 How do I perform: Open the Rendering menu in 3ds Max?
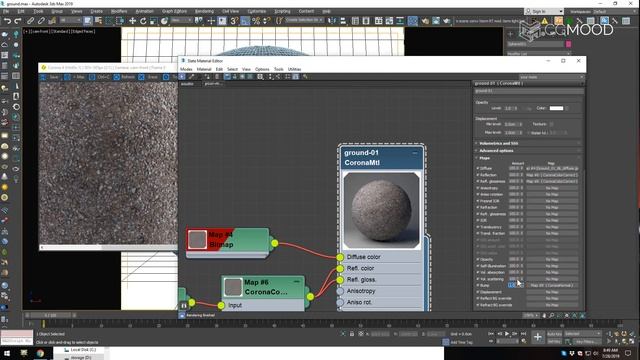pyautogui.click(x=204, y=11)
